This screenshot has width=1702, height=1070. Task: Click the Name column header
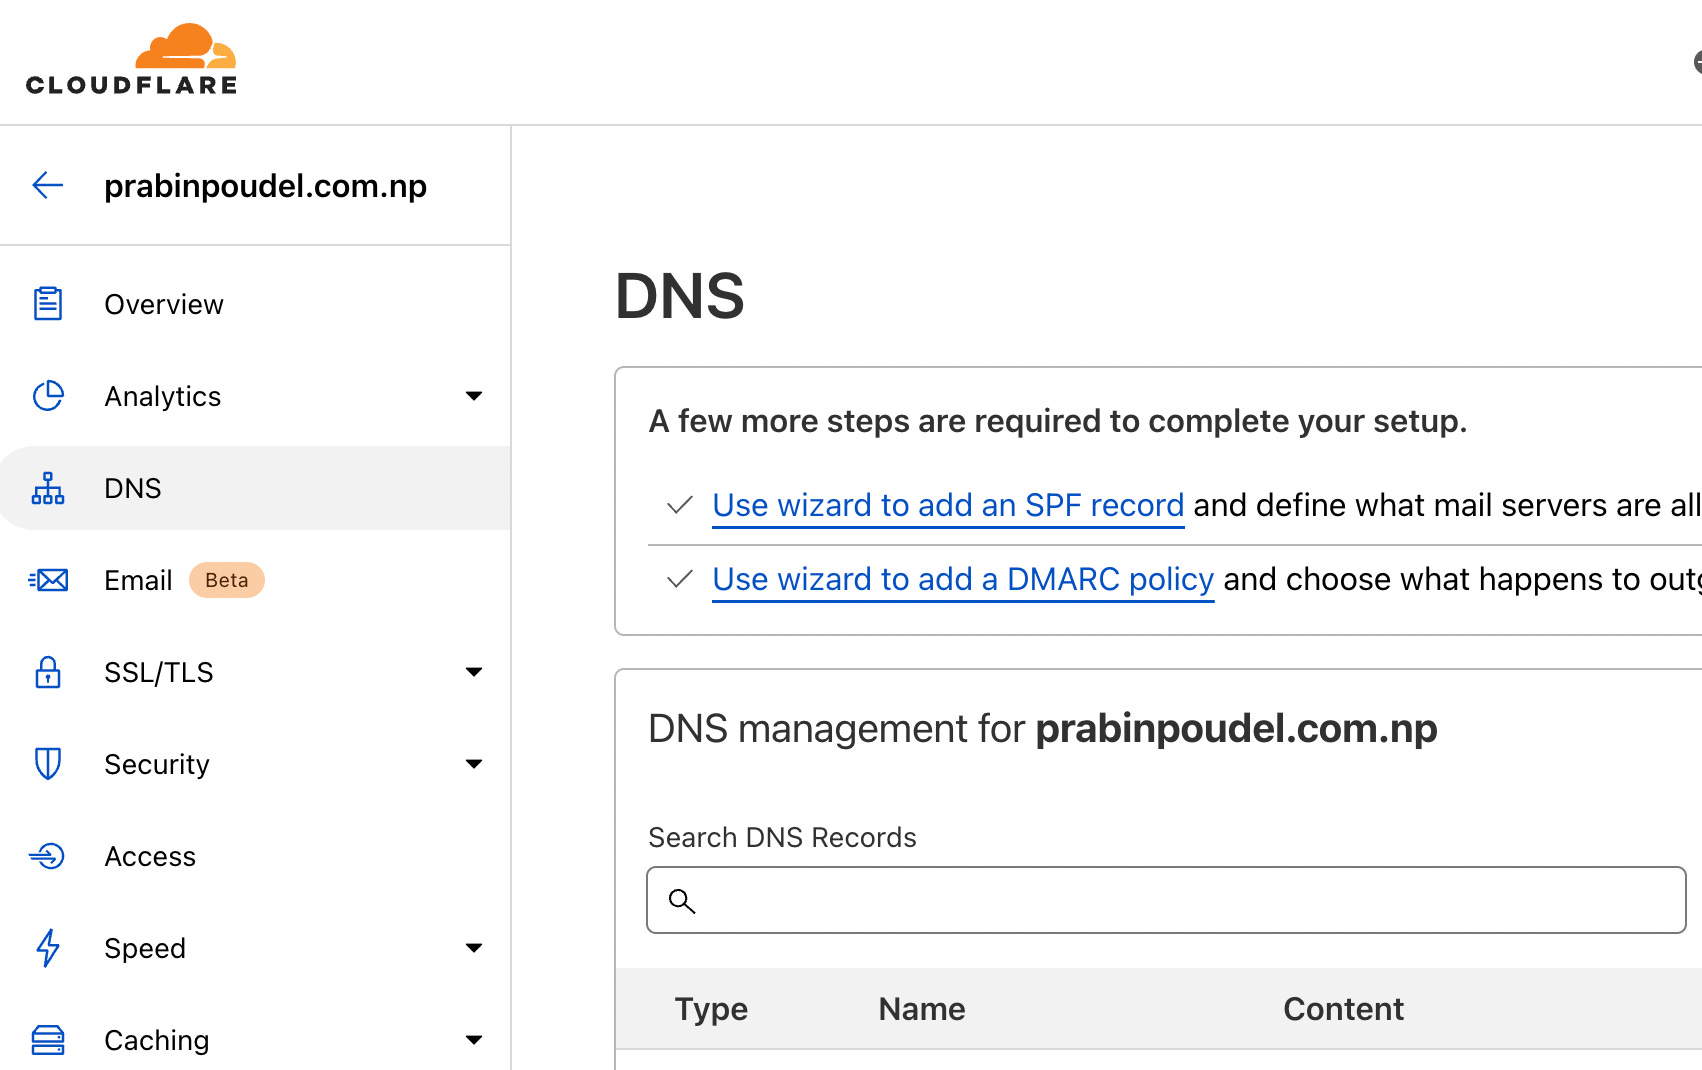click(x=922, y=1009)
